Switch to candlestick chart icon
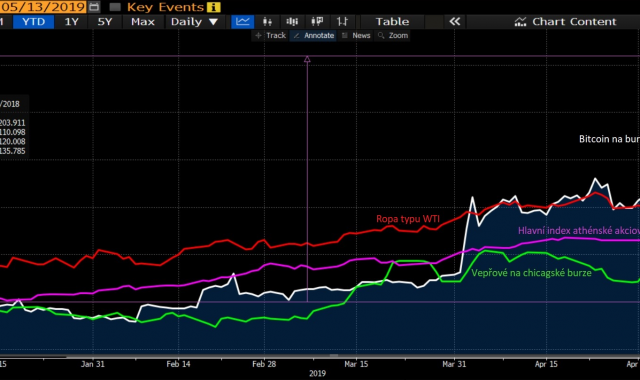Viewport: 640px width, 380px height. [267, 22]
